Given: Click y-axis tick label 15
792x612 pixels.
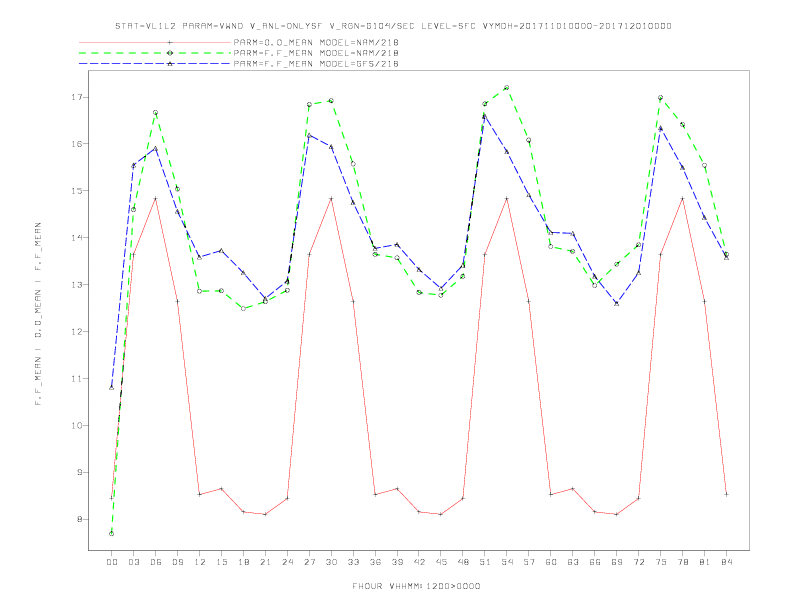Looking at the screenshot, I should [77, 191].
